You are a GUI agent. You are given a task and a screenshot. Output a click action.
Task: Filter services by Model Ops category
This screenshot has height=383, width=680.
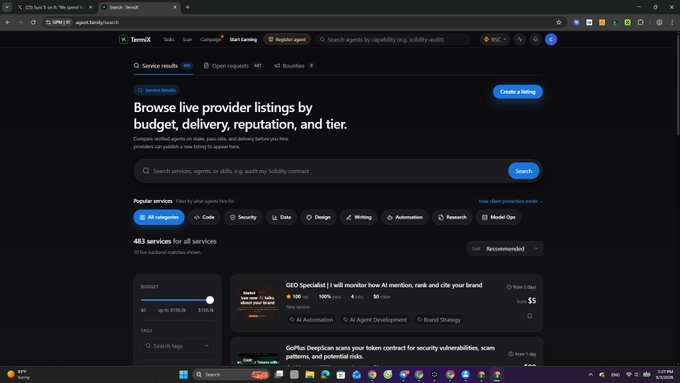(498, 217)
